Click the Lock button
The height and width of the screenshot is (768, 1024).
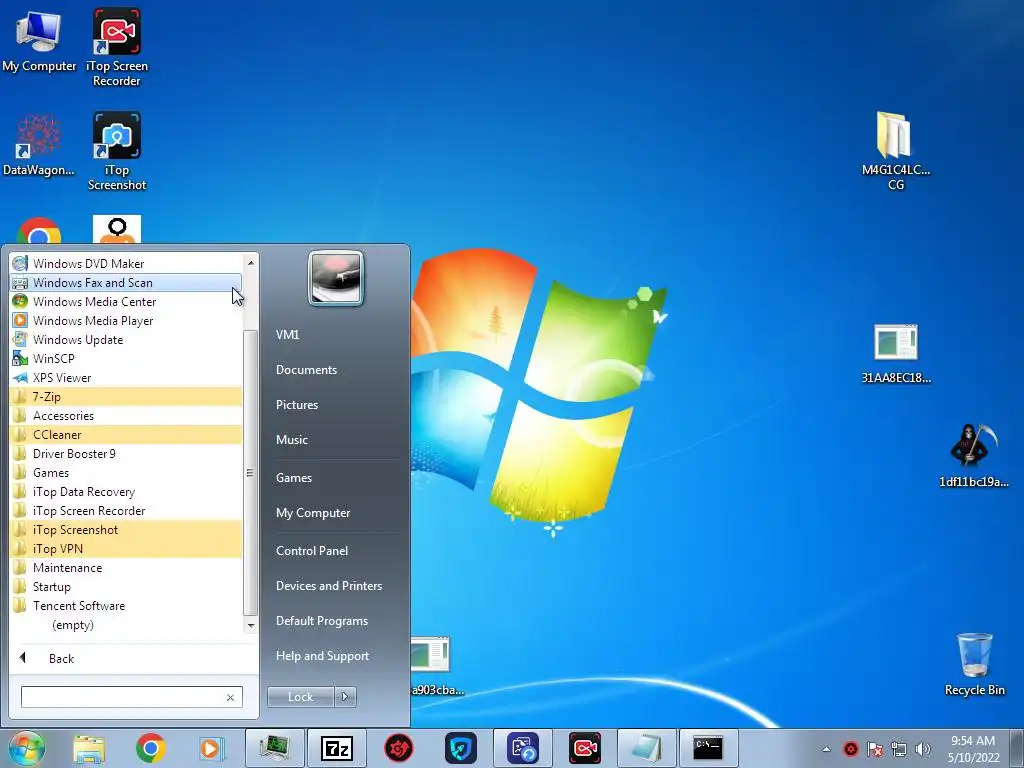point(300,697)
